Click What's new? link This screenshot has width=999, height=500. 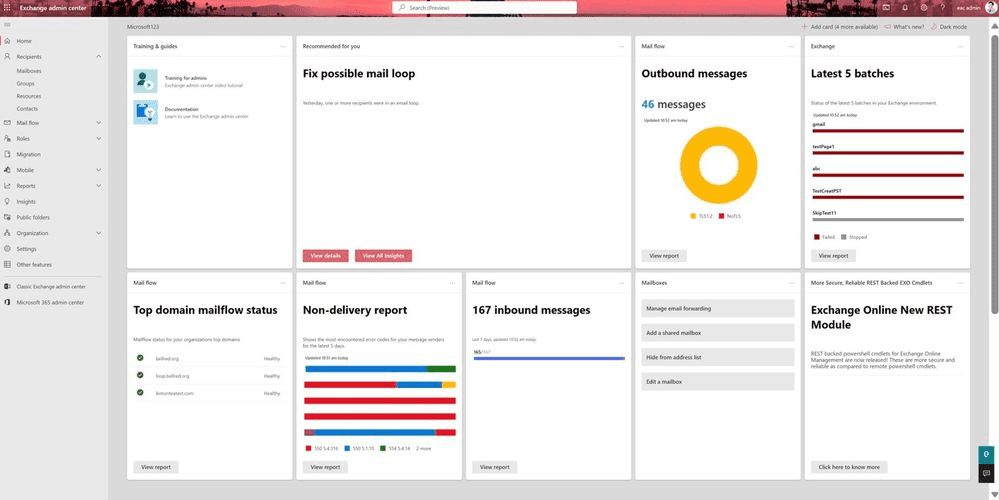[904, 27]
